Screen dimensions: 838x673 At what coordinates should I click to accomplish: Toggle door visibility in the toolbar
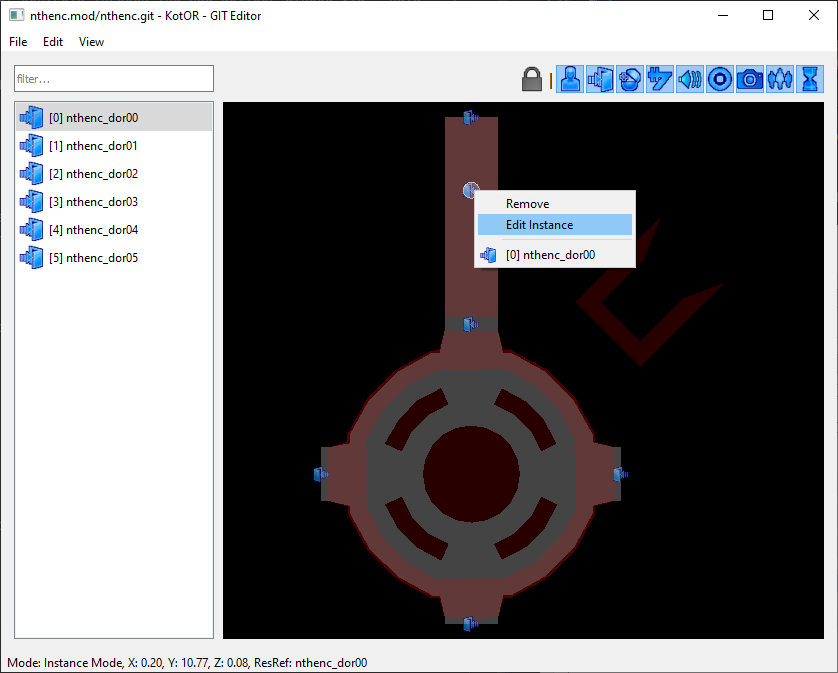tap(600, 79)
